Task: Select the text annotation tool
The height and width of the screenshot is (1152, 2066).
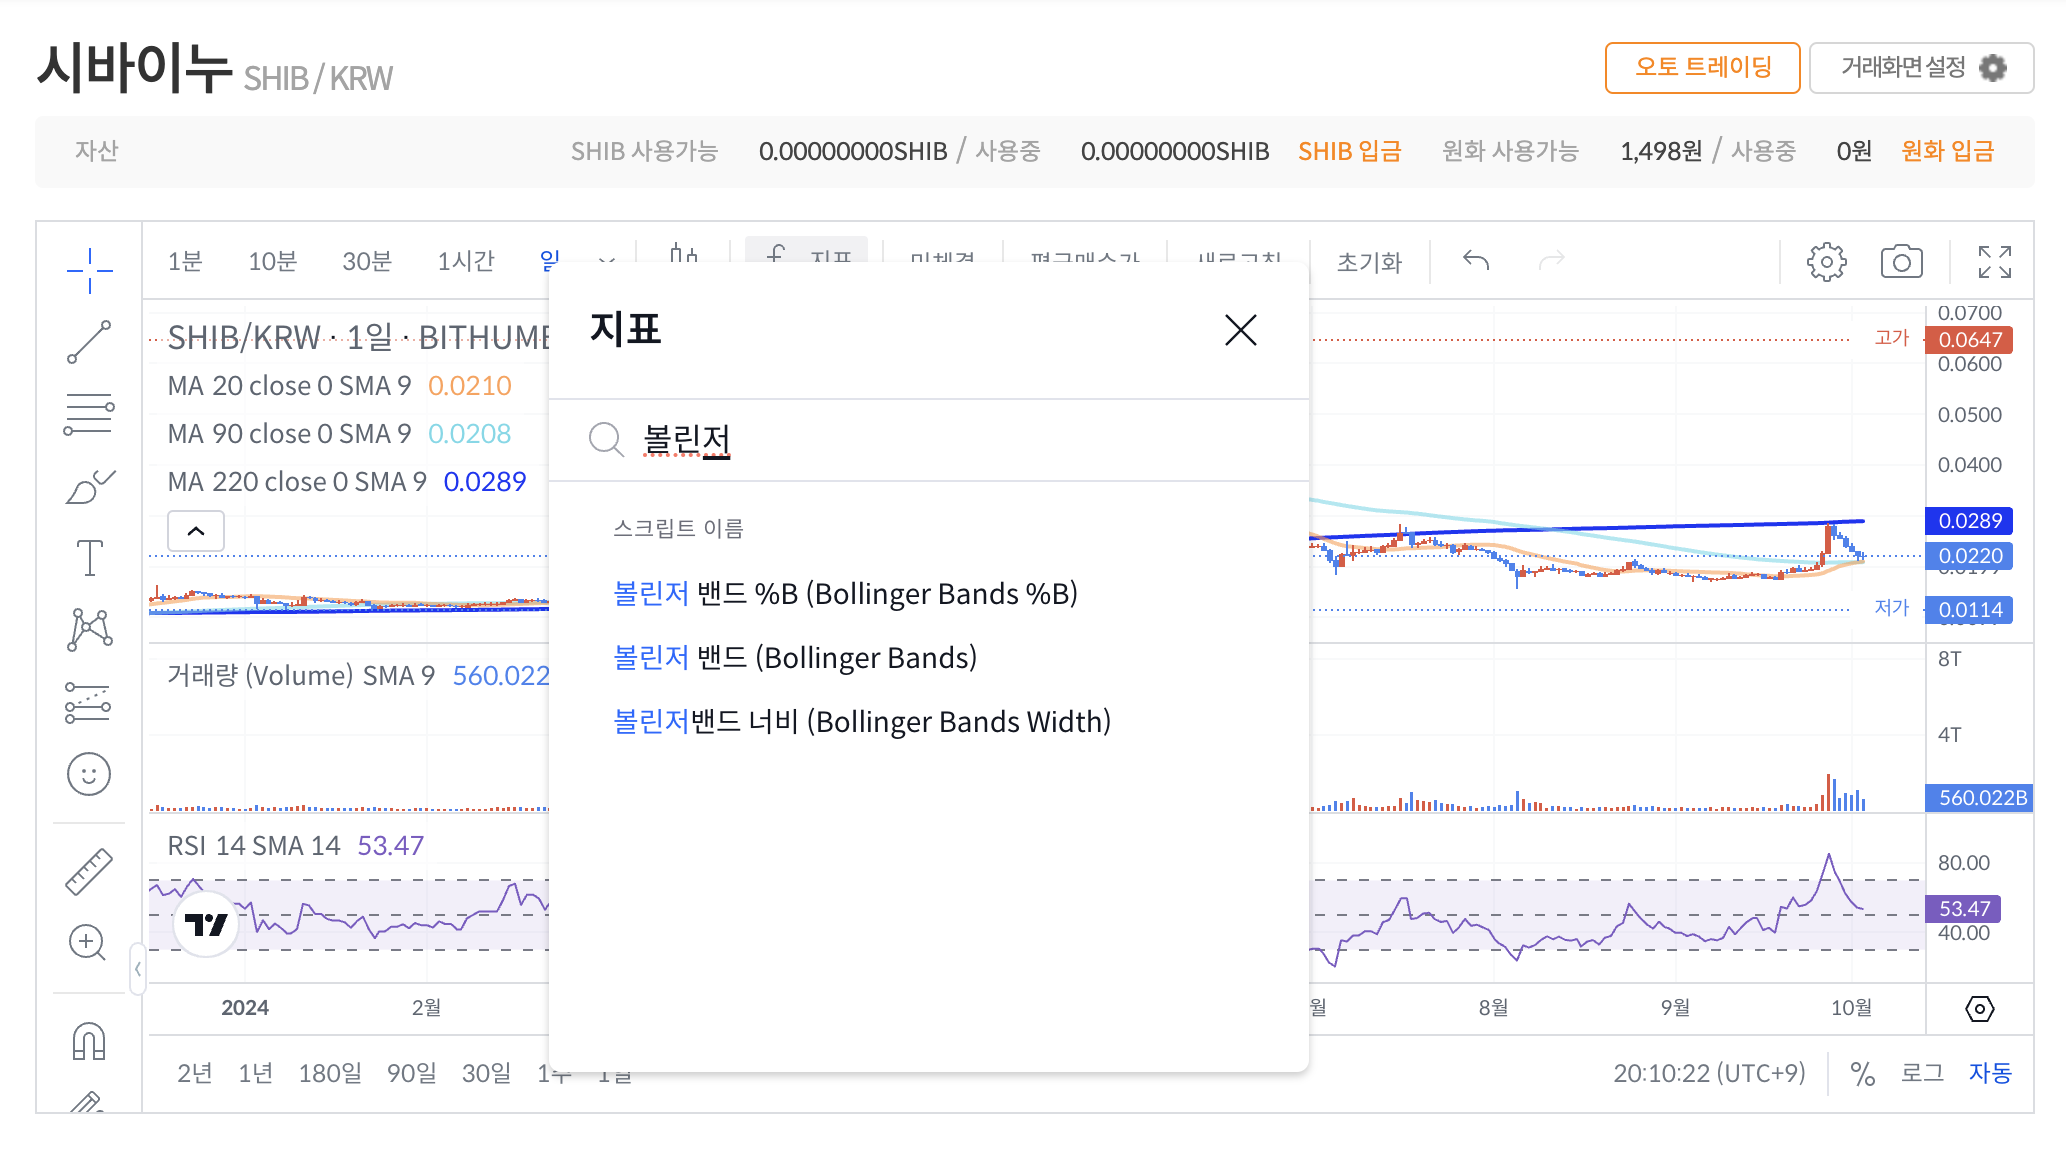Action: 89,558
